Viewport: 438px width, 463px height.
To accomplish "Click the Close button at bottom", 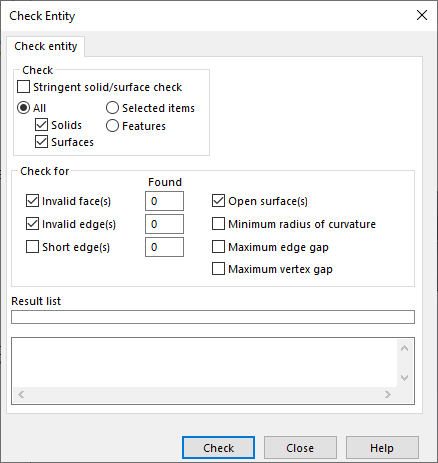I will click(x=300, y=448).
